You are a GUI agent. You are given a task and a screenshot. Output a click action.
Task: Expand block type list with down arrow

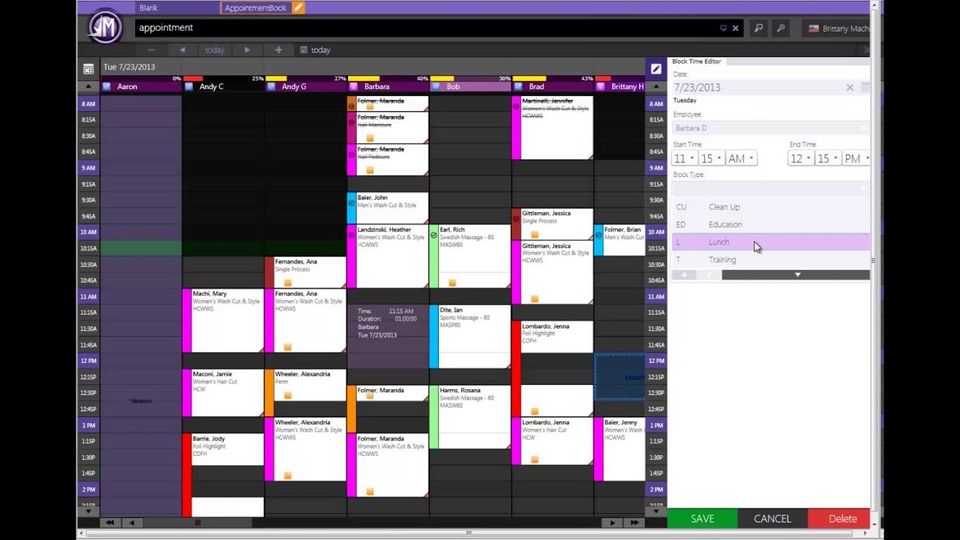(x=796, y=275)
